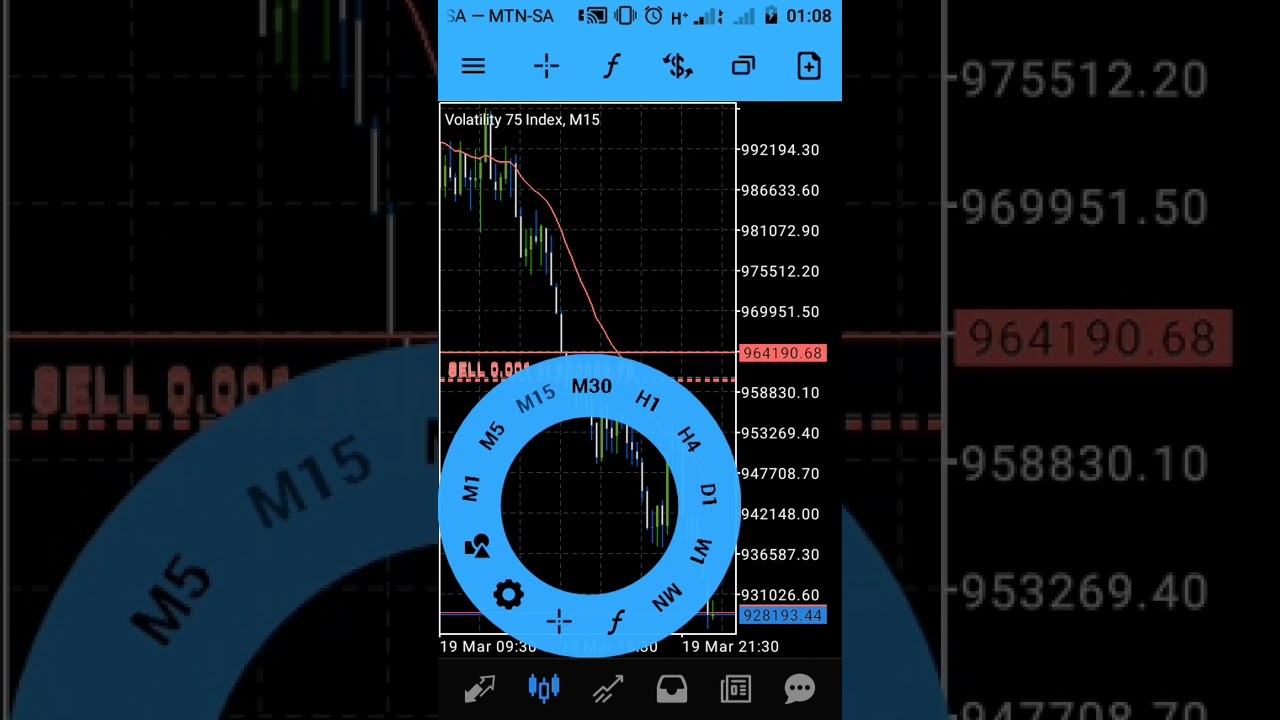
Task: Tap the battery icon in status bar
Action: pyautogui.click(x=771, y=16)
